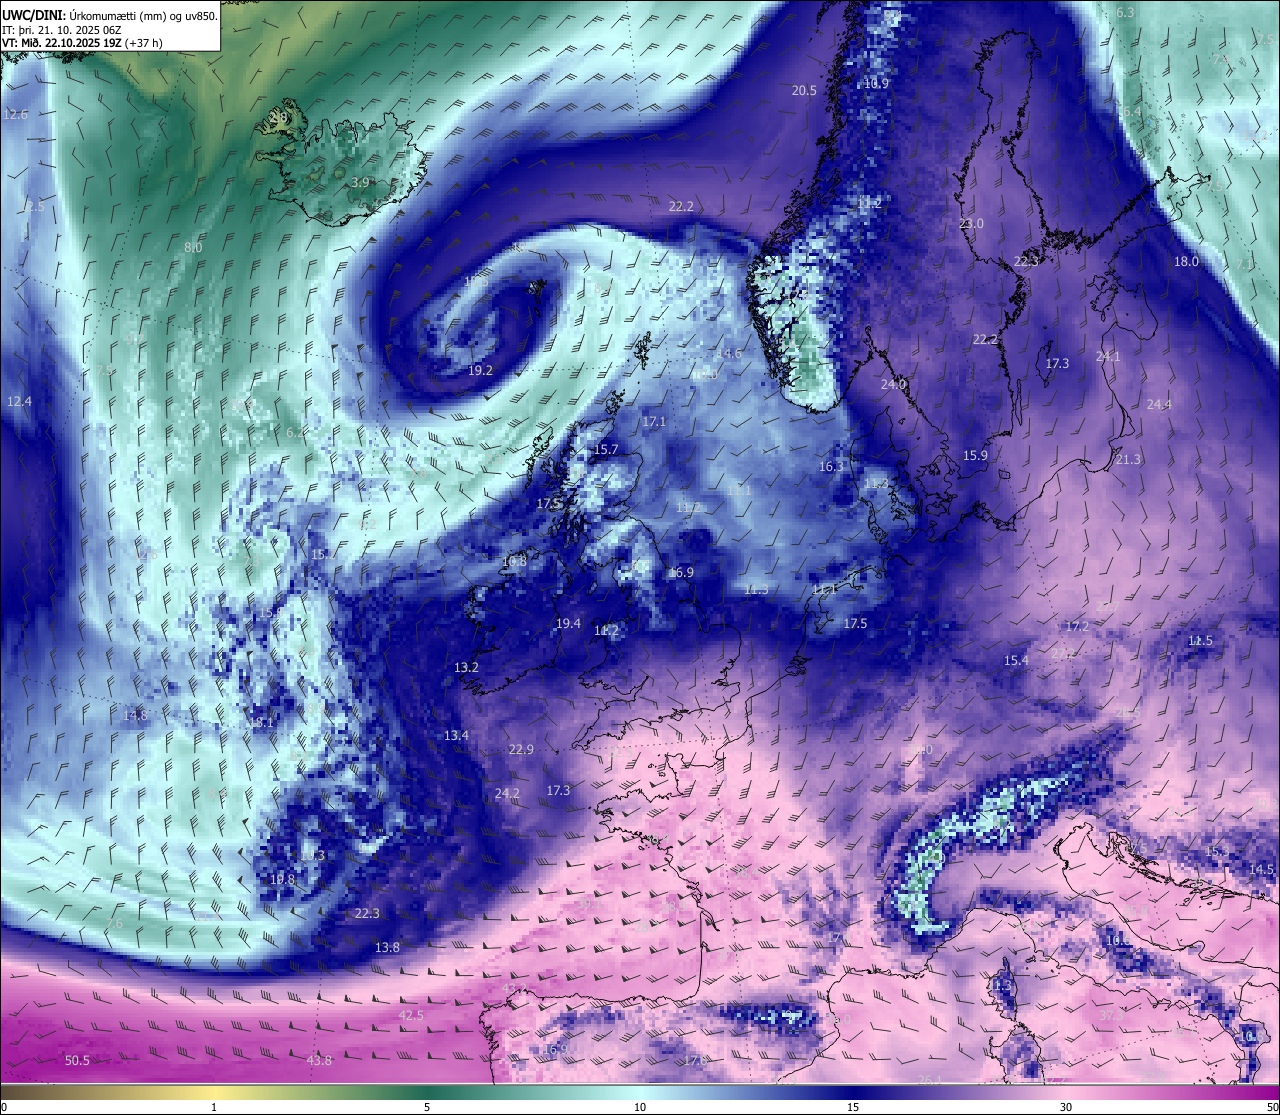
Task: Click the 14.5 value near the Adriatic
Action: pyautogui.click(x=1262, y=870)
